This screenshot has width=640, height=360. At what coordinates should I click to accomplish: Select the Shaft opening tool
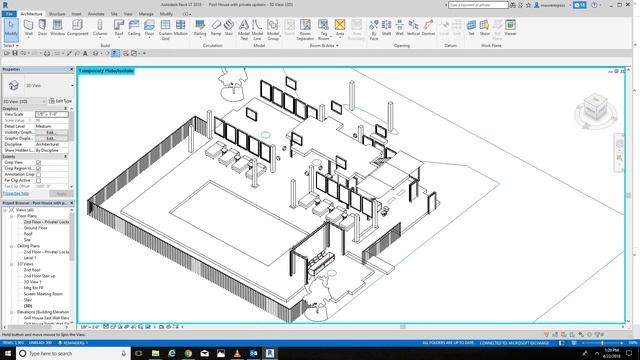[x=386, y=28]
